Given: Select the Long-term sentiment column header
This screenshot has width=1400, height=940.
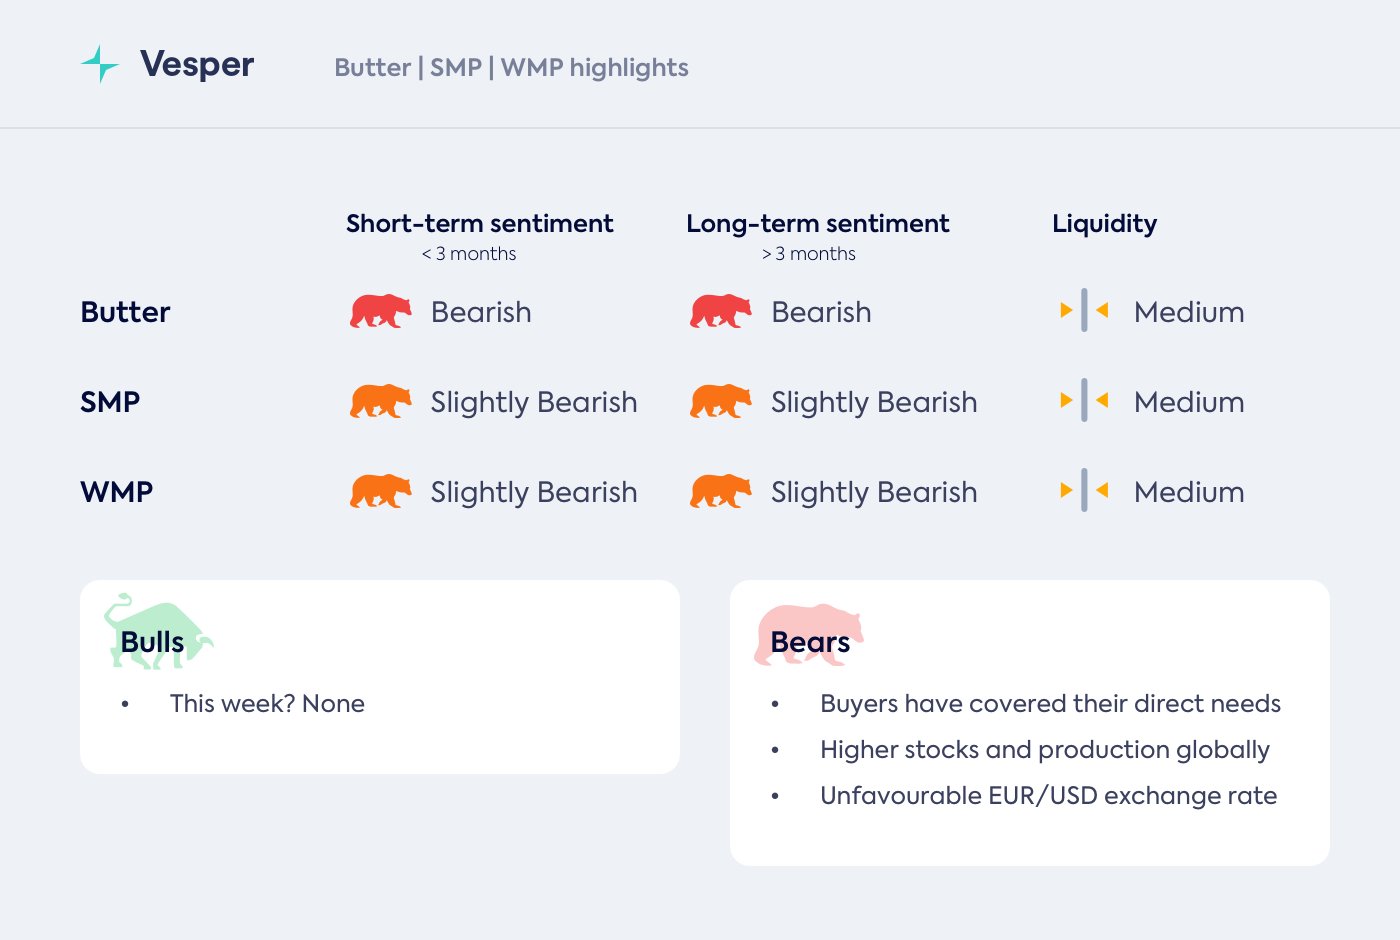Looking at the screenshot, I should pyautogui.click(x=817, y=224).
